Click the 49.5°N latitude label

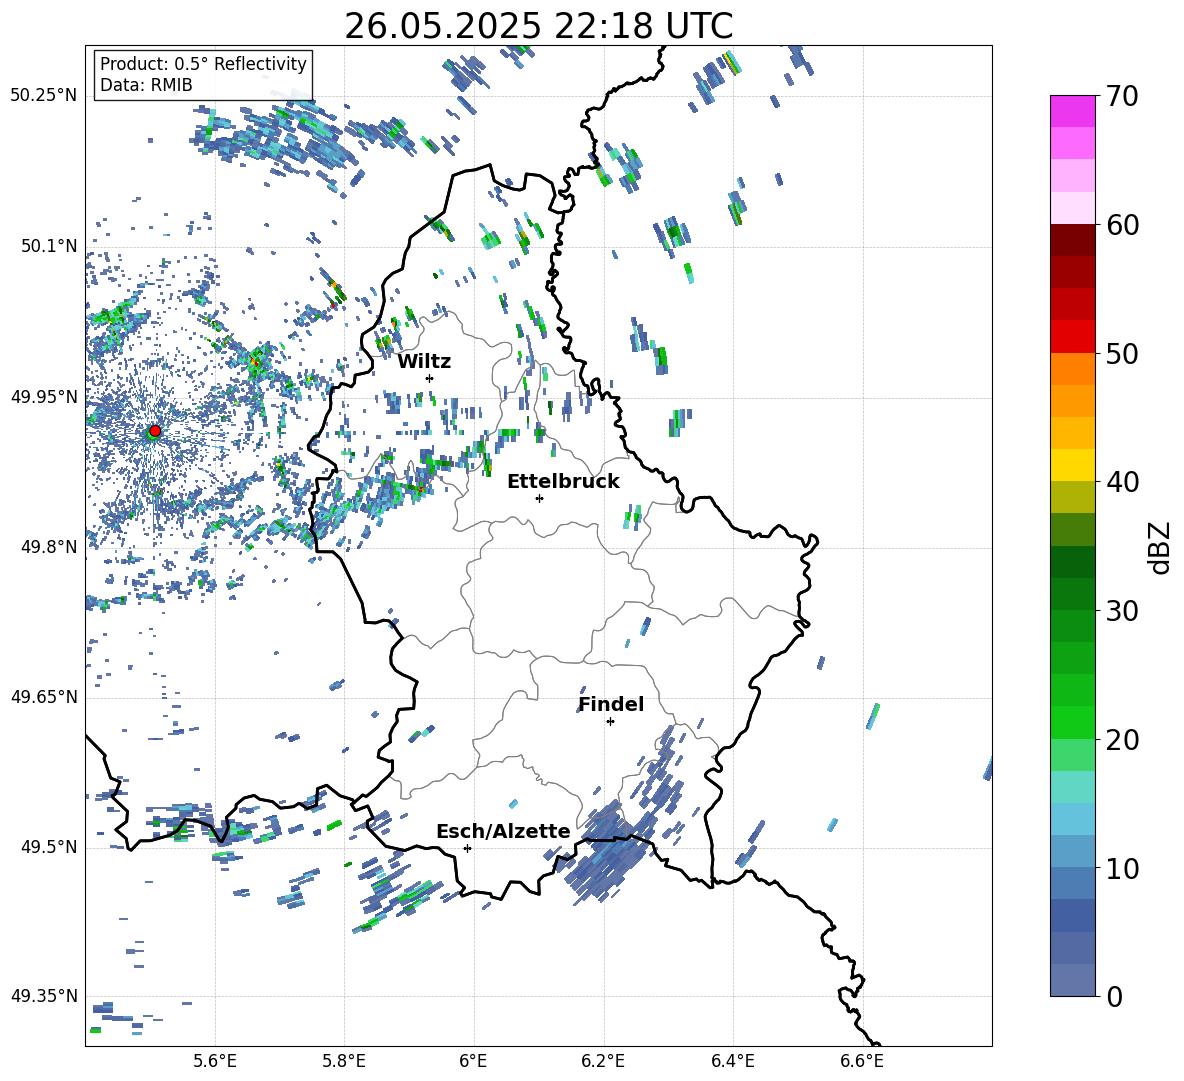click(49, 847)
